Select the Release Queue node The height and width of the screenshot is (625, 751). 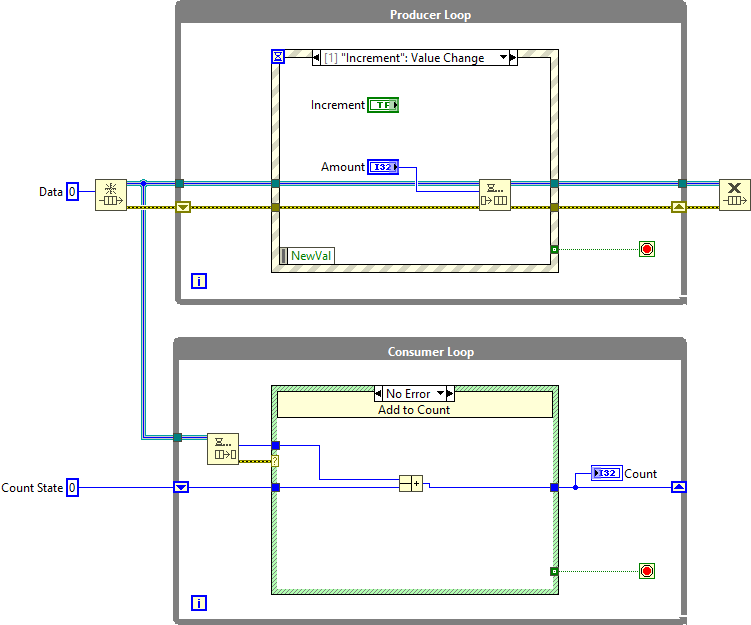click(734, 195)
